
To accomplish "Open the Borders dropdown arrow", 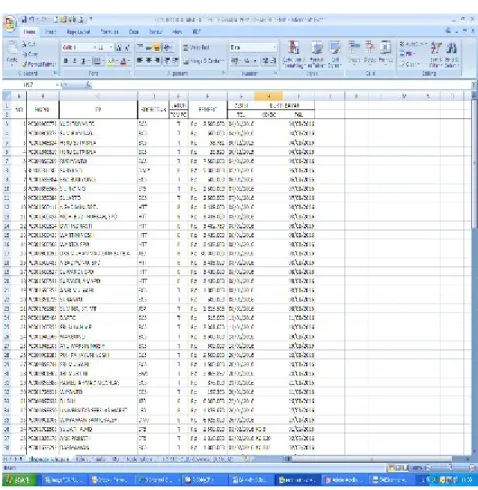I will [103, 61].
